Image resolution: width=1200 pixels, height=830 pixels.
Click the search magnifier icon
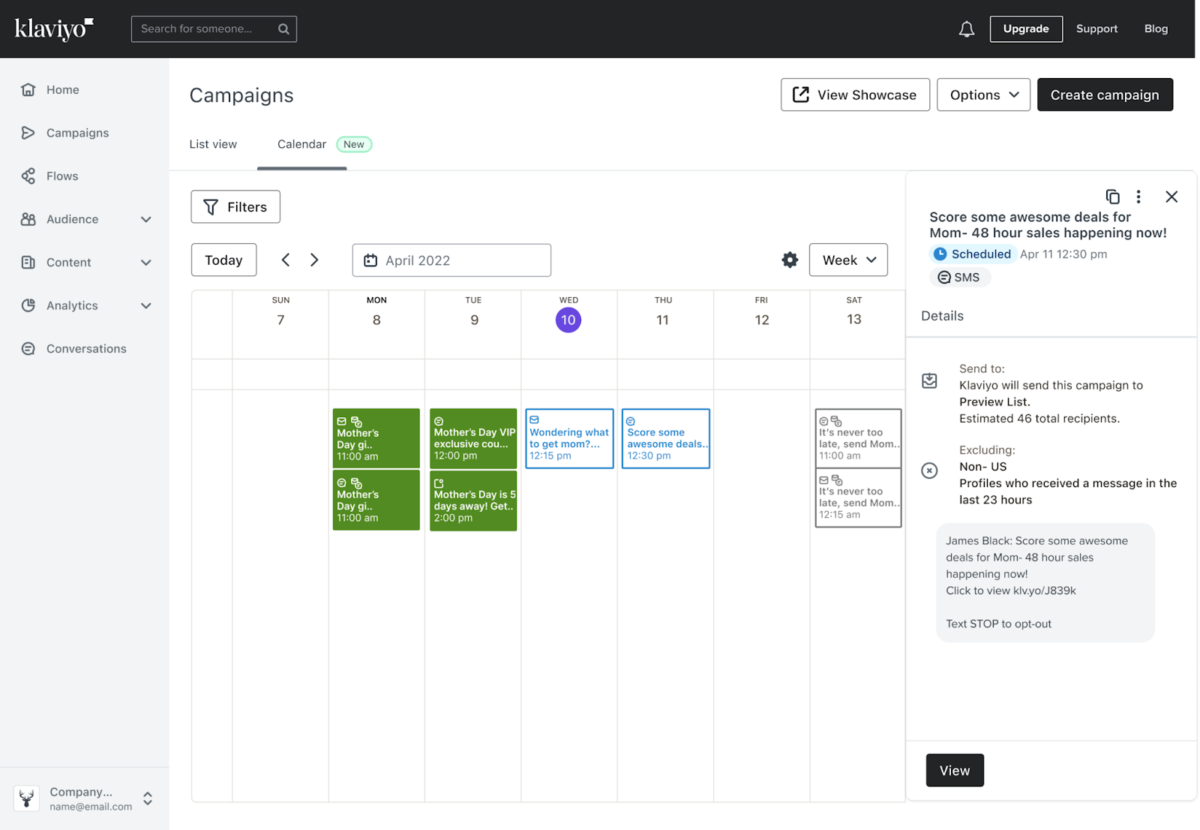(x=283, y=28)
